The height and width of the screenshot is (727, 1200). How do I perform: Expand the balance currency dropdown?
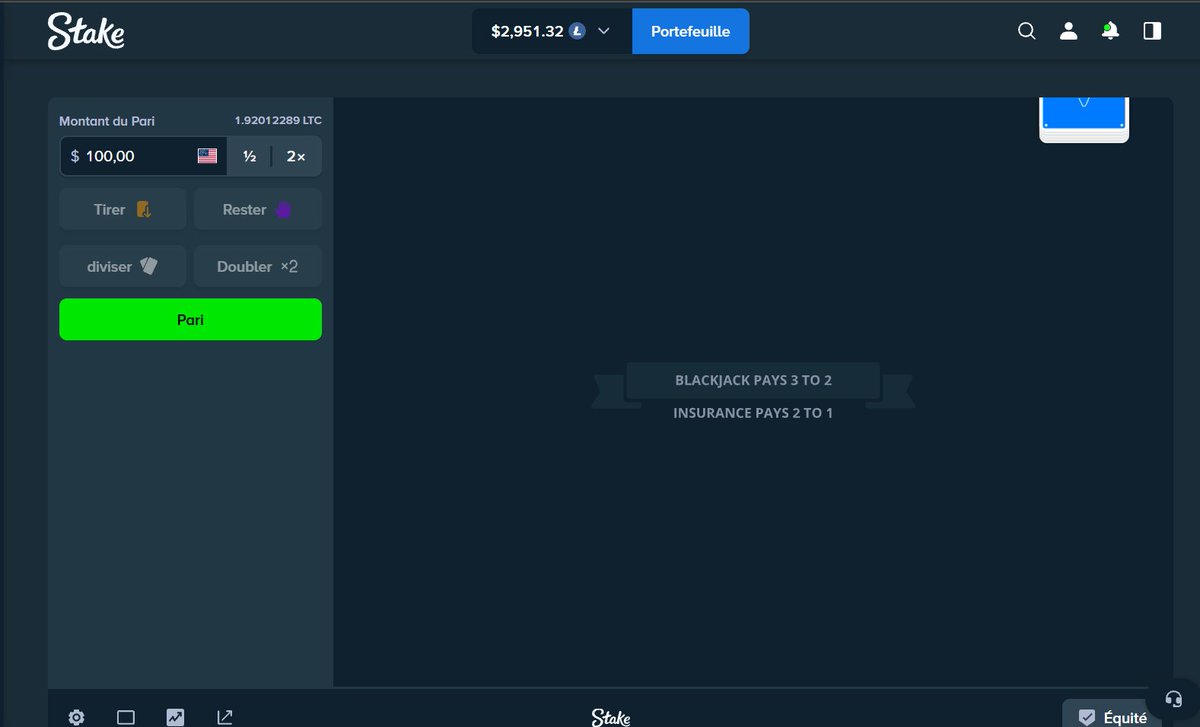603,31
